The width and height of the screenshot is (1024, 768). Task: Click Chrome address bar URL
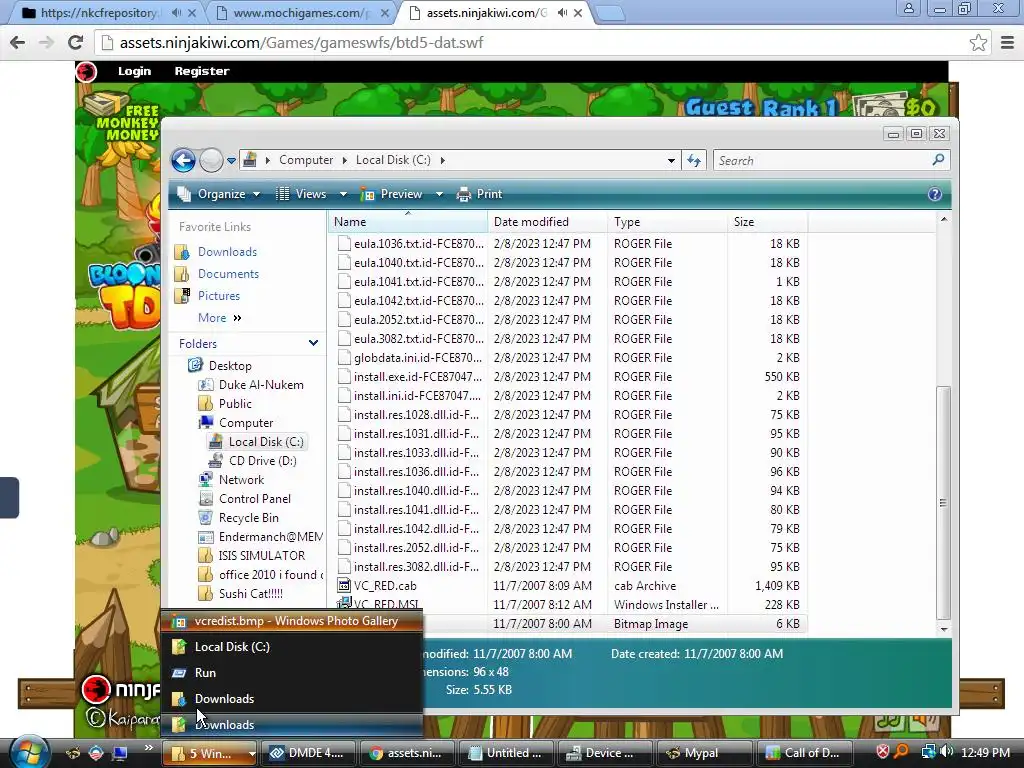coord(301,42)
